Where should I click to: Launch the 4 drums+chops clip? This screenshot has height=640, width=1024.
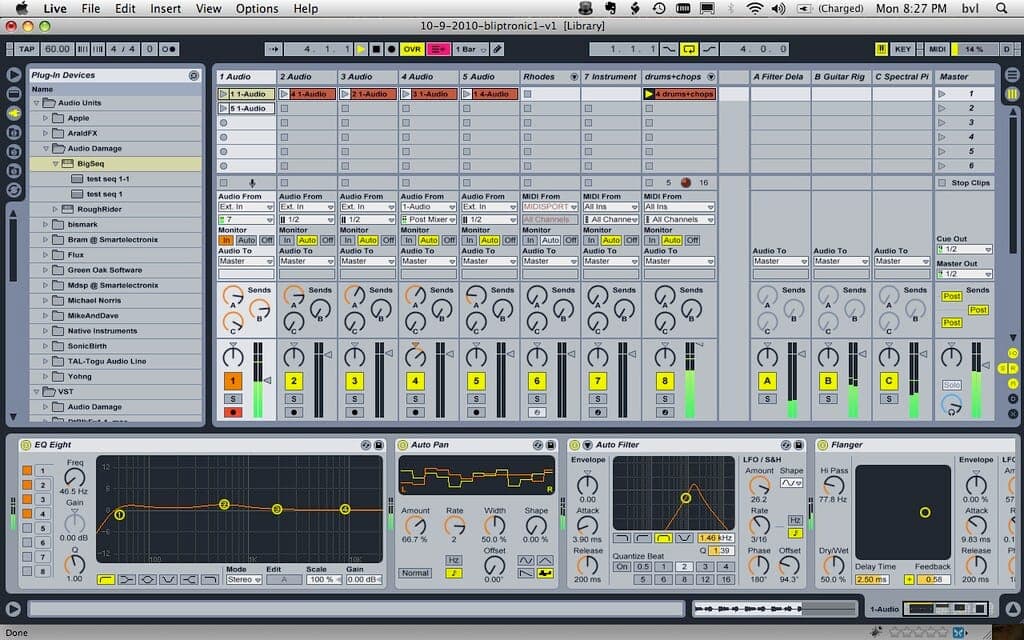(648, 94)
